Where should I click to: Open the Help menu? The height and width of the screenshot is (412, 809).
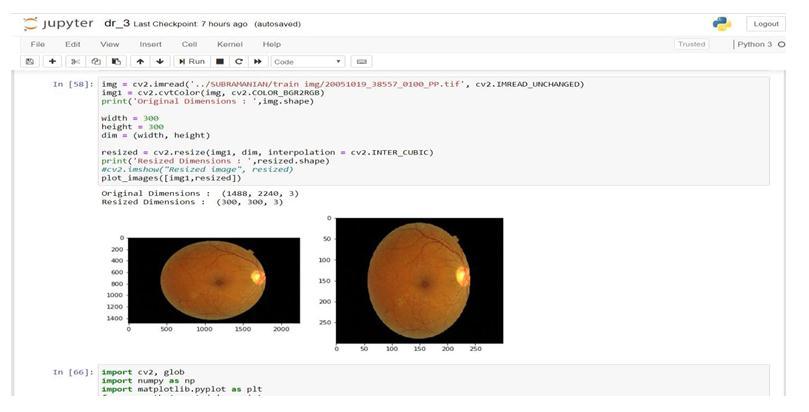point(272,44)
